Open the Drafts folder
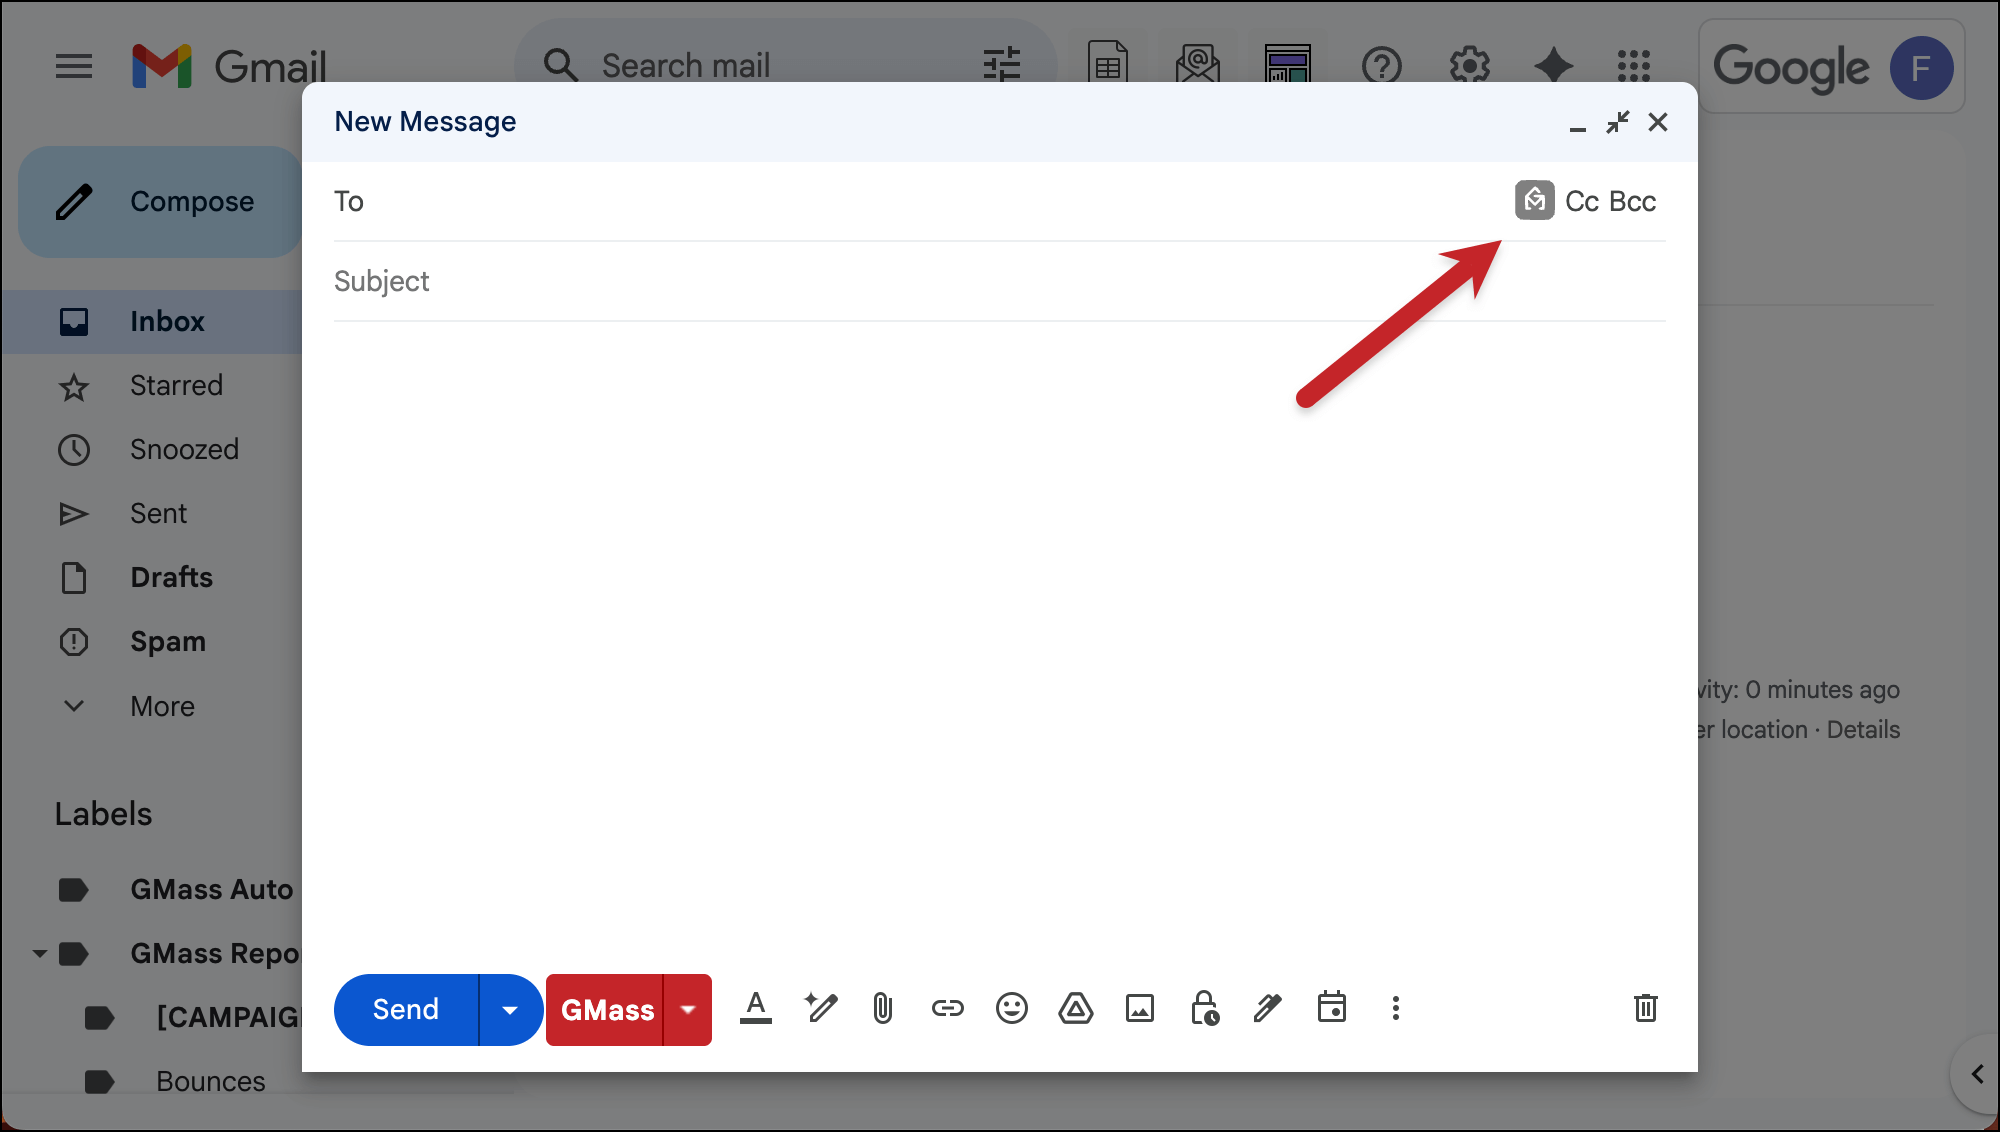 [x=171, y=578]
